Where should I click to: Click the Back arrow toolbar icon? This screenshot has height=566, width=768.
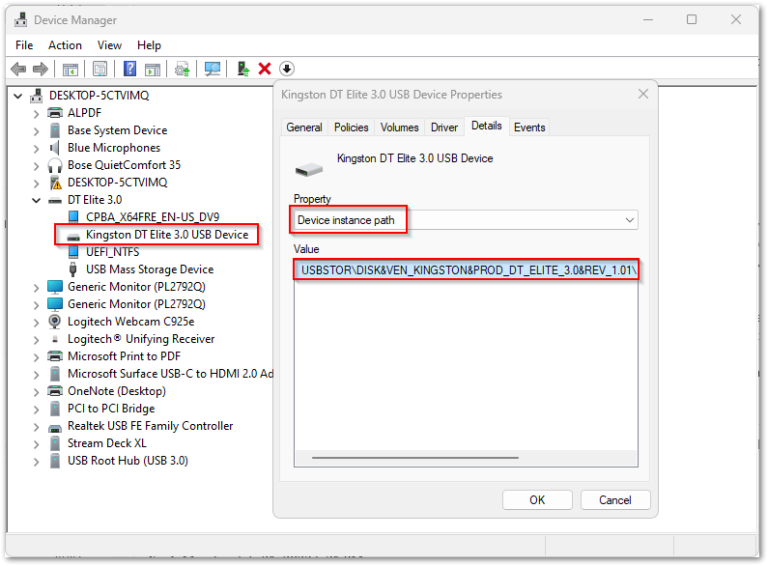click(x=19, y=69)
